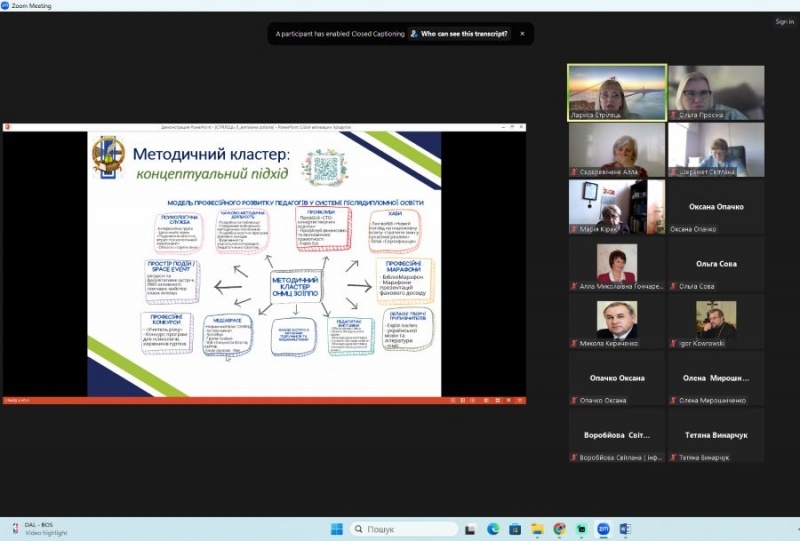Open Microsoft Edge from the taskbar
This screenshot has height=541, width=800.
tap(493, 528)
